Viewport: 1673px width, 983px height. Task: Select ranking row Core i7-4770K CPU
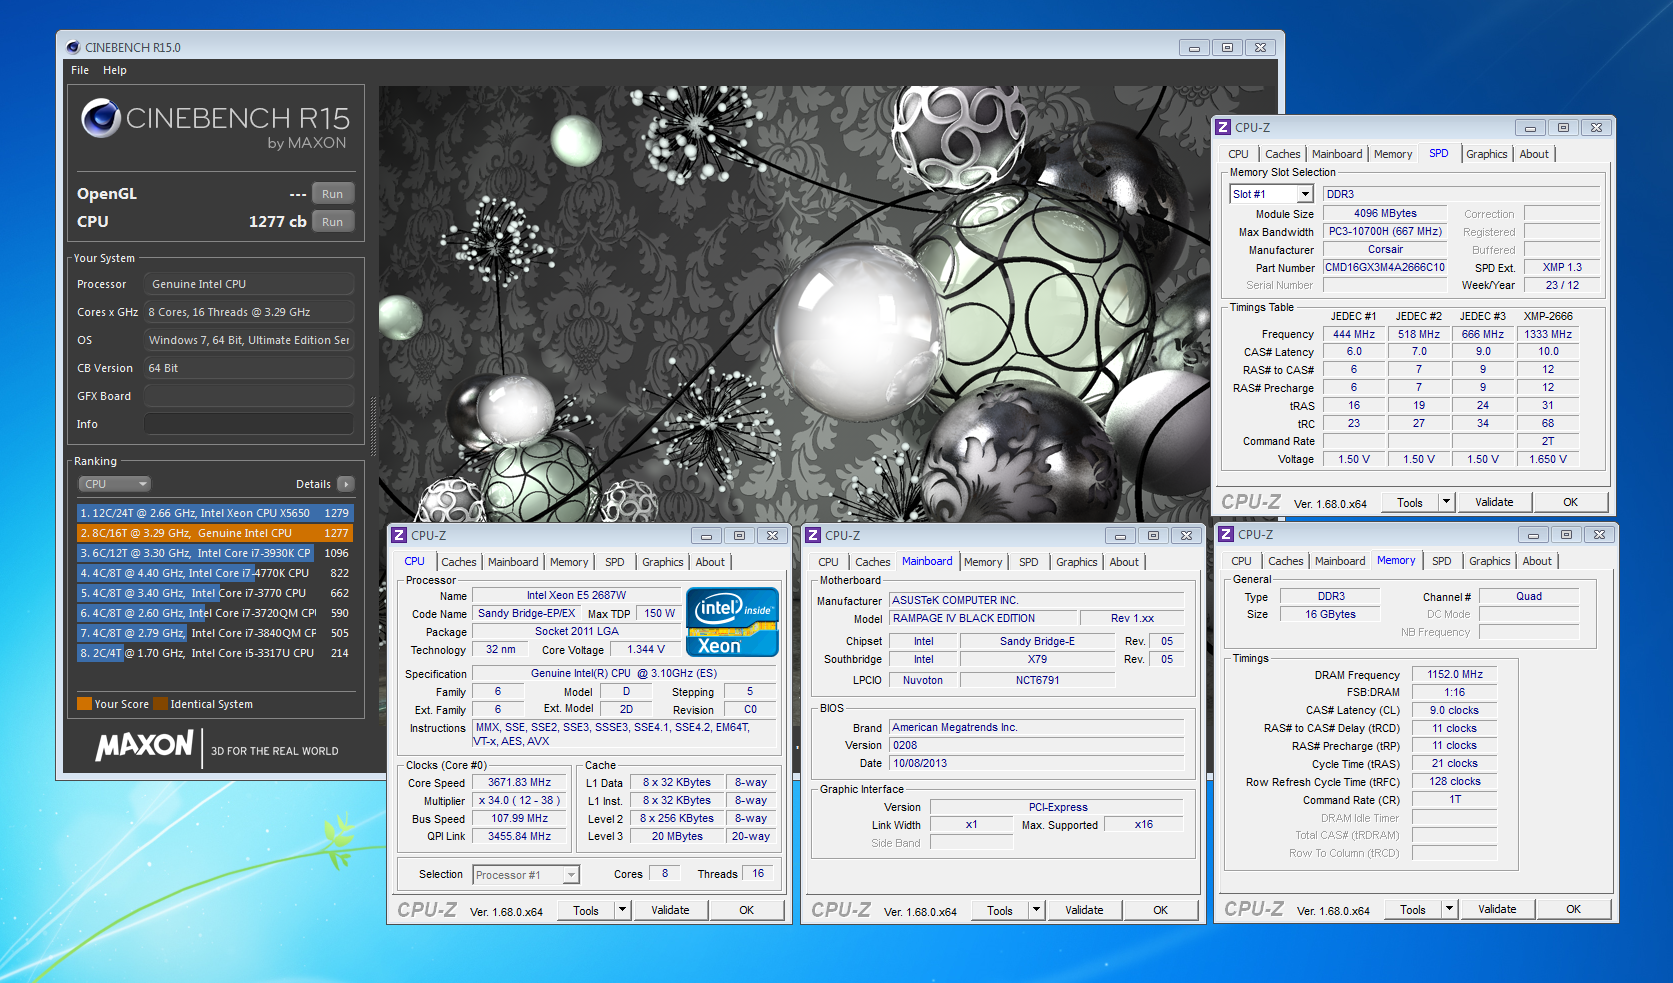point(215,573)
